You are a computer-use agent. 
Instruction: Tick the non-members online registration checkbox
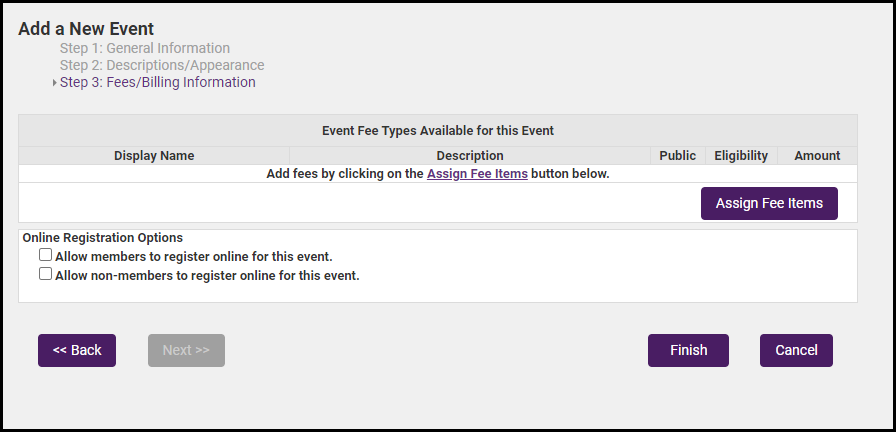click(x=45, y=274)
